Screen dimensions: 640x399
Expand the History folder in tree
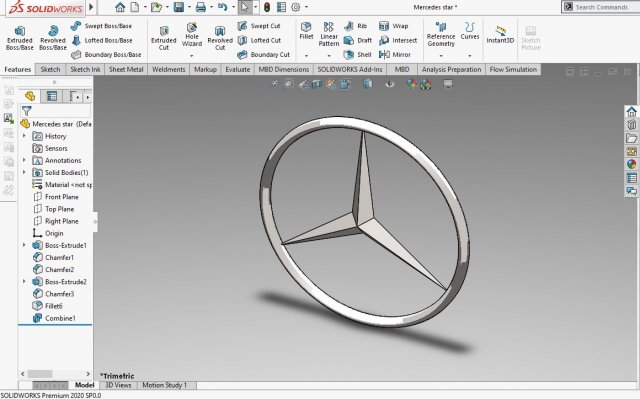(x=24, y=136)
